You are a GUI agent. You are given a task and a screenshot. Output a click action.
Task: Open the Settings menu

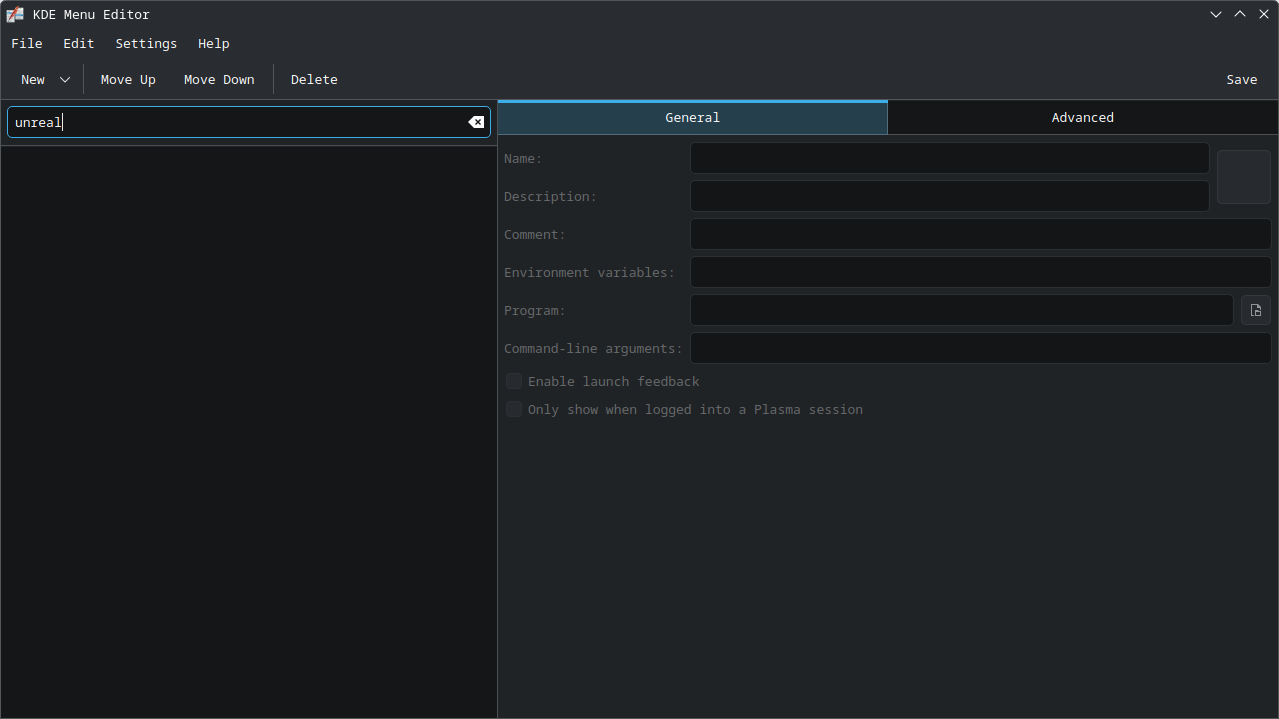(x=146, y=43)
